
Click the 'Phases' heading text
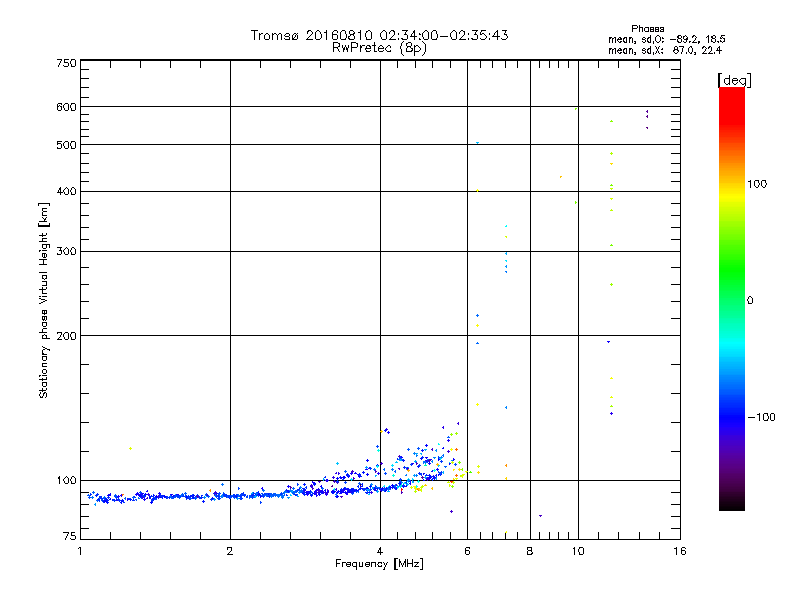pos(647,29)
